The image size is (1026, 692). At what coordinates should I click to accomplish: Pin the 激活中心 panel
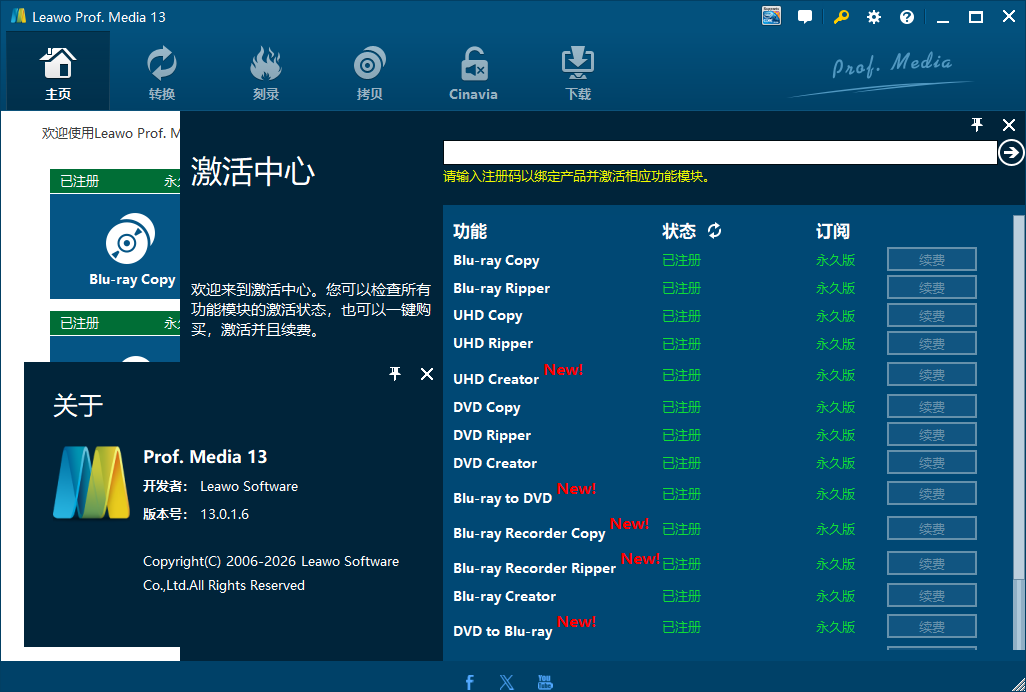[x=977, y=124]
